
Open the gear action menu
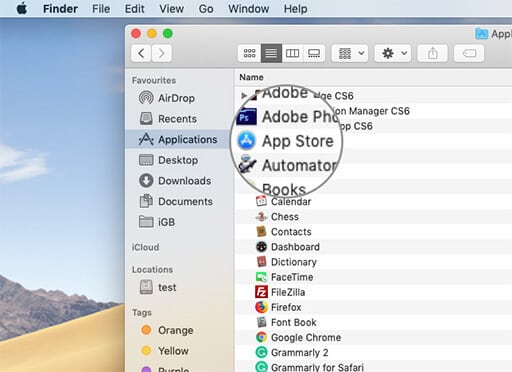tap(393, 53)
